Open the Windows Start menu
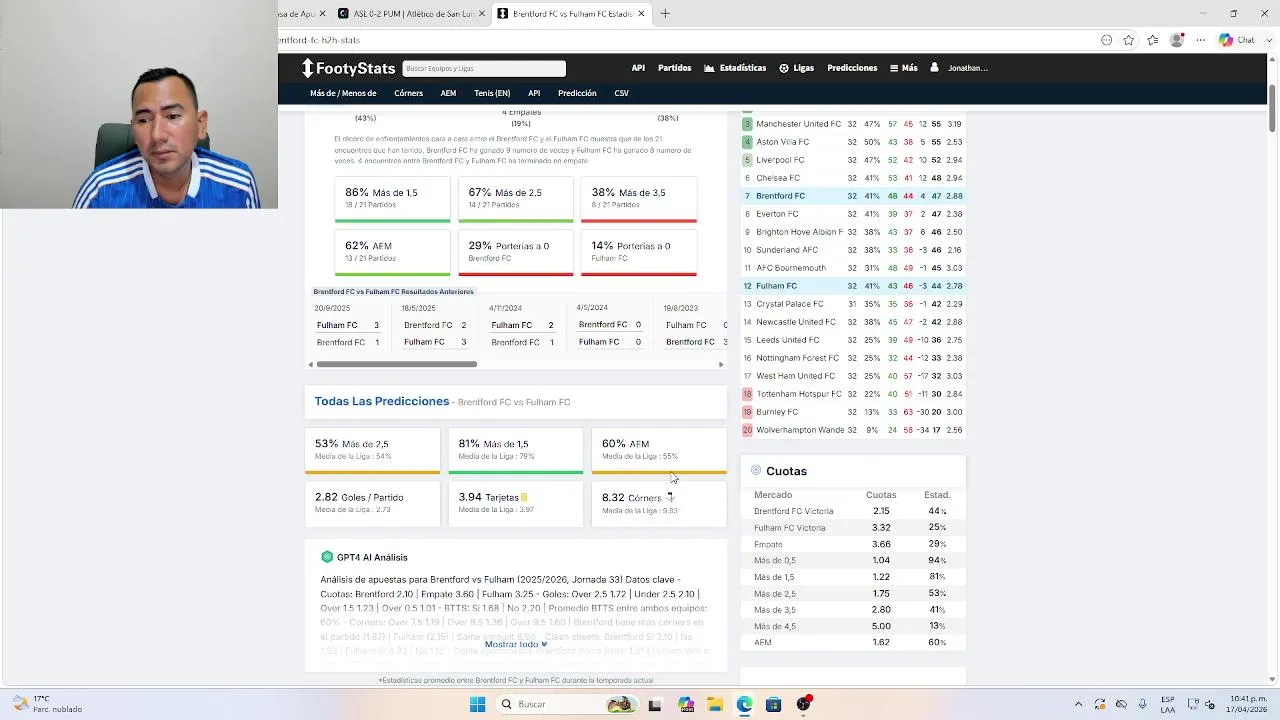 (477, 704)
